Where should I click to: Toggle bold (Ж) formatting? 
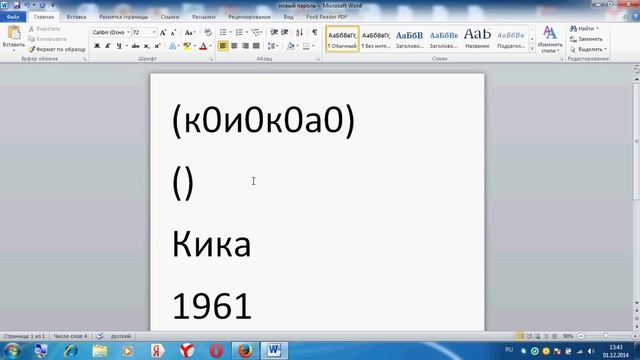point(97,46)
